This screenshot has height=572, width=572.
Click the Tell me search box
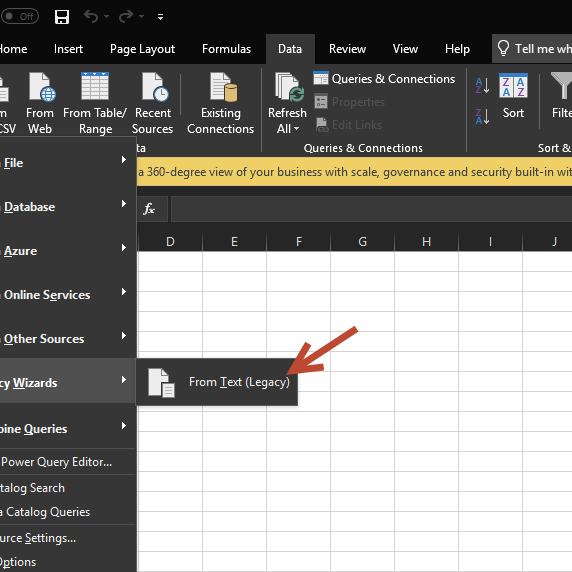coord(532,49)
